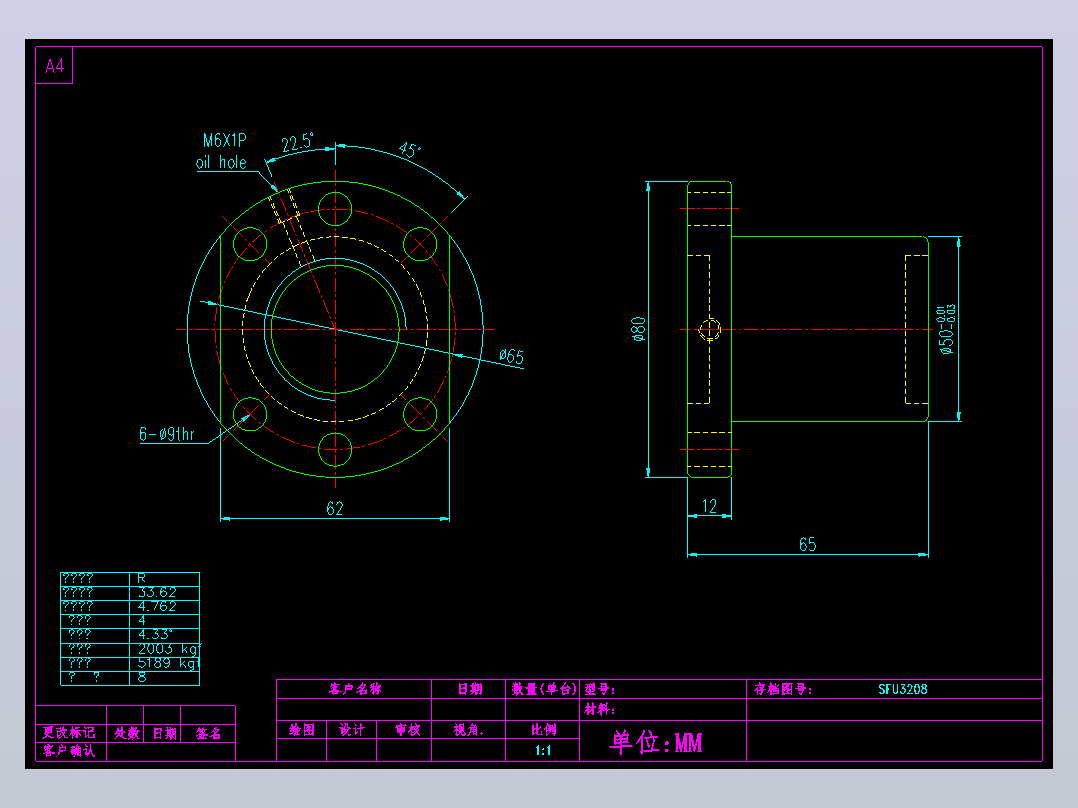Click the "设计" cell
Image resolution: width=1078 pixels, height=808 pixels.
[x=352, y=730]
